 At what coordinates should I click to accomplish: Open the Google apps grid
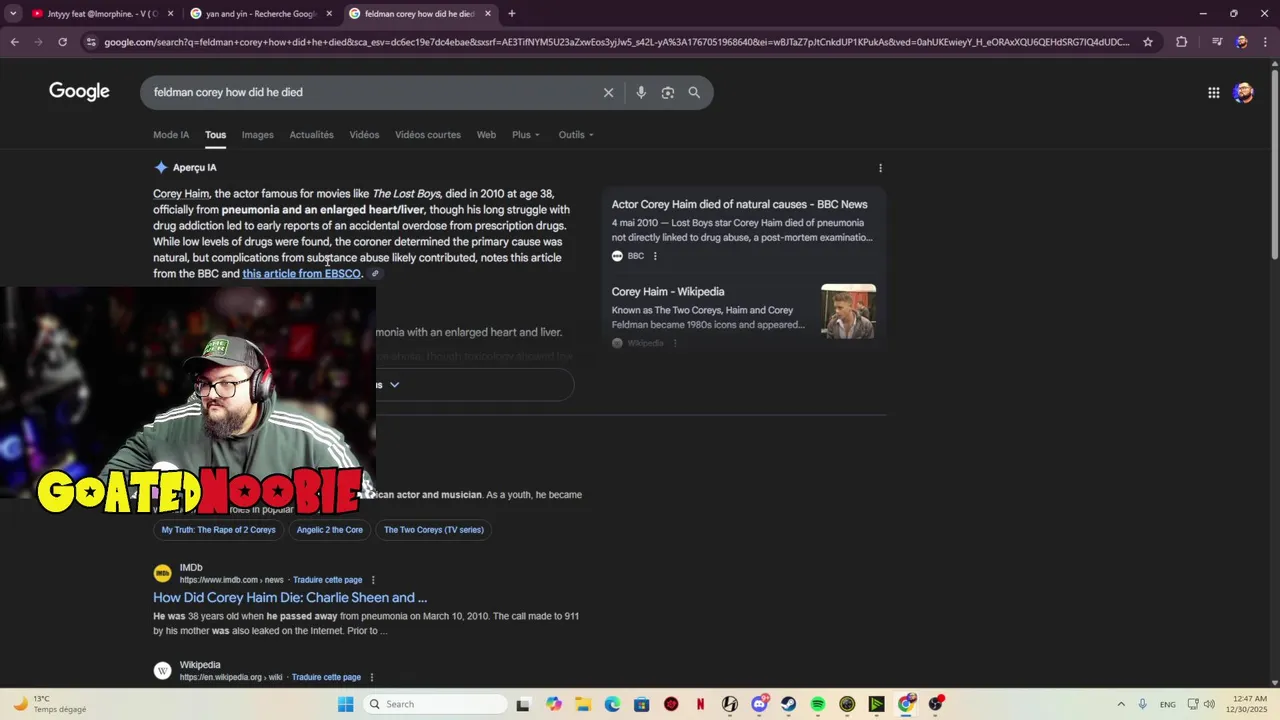tap(1213, 92)
